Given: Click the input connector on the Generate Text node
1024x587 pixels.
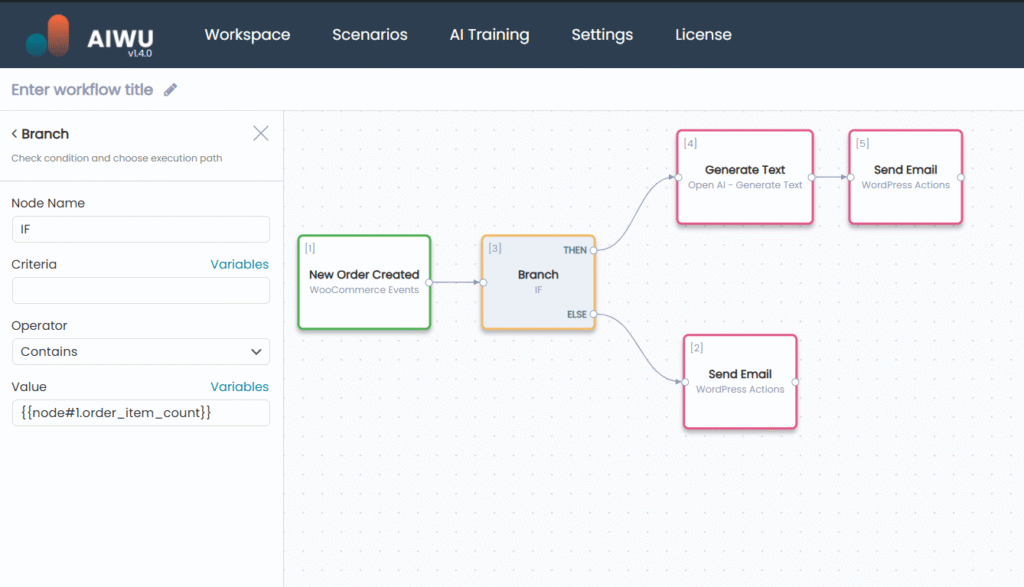Looking at the screenshot, I should (x=676, y=176).
